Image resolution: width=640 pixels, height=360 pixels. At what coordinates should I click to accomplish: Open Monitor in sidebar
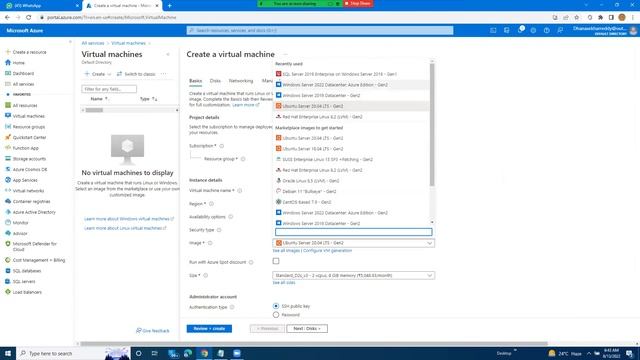(17, 223)
